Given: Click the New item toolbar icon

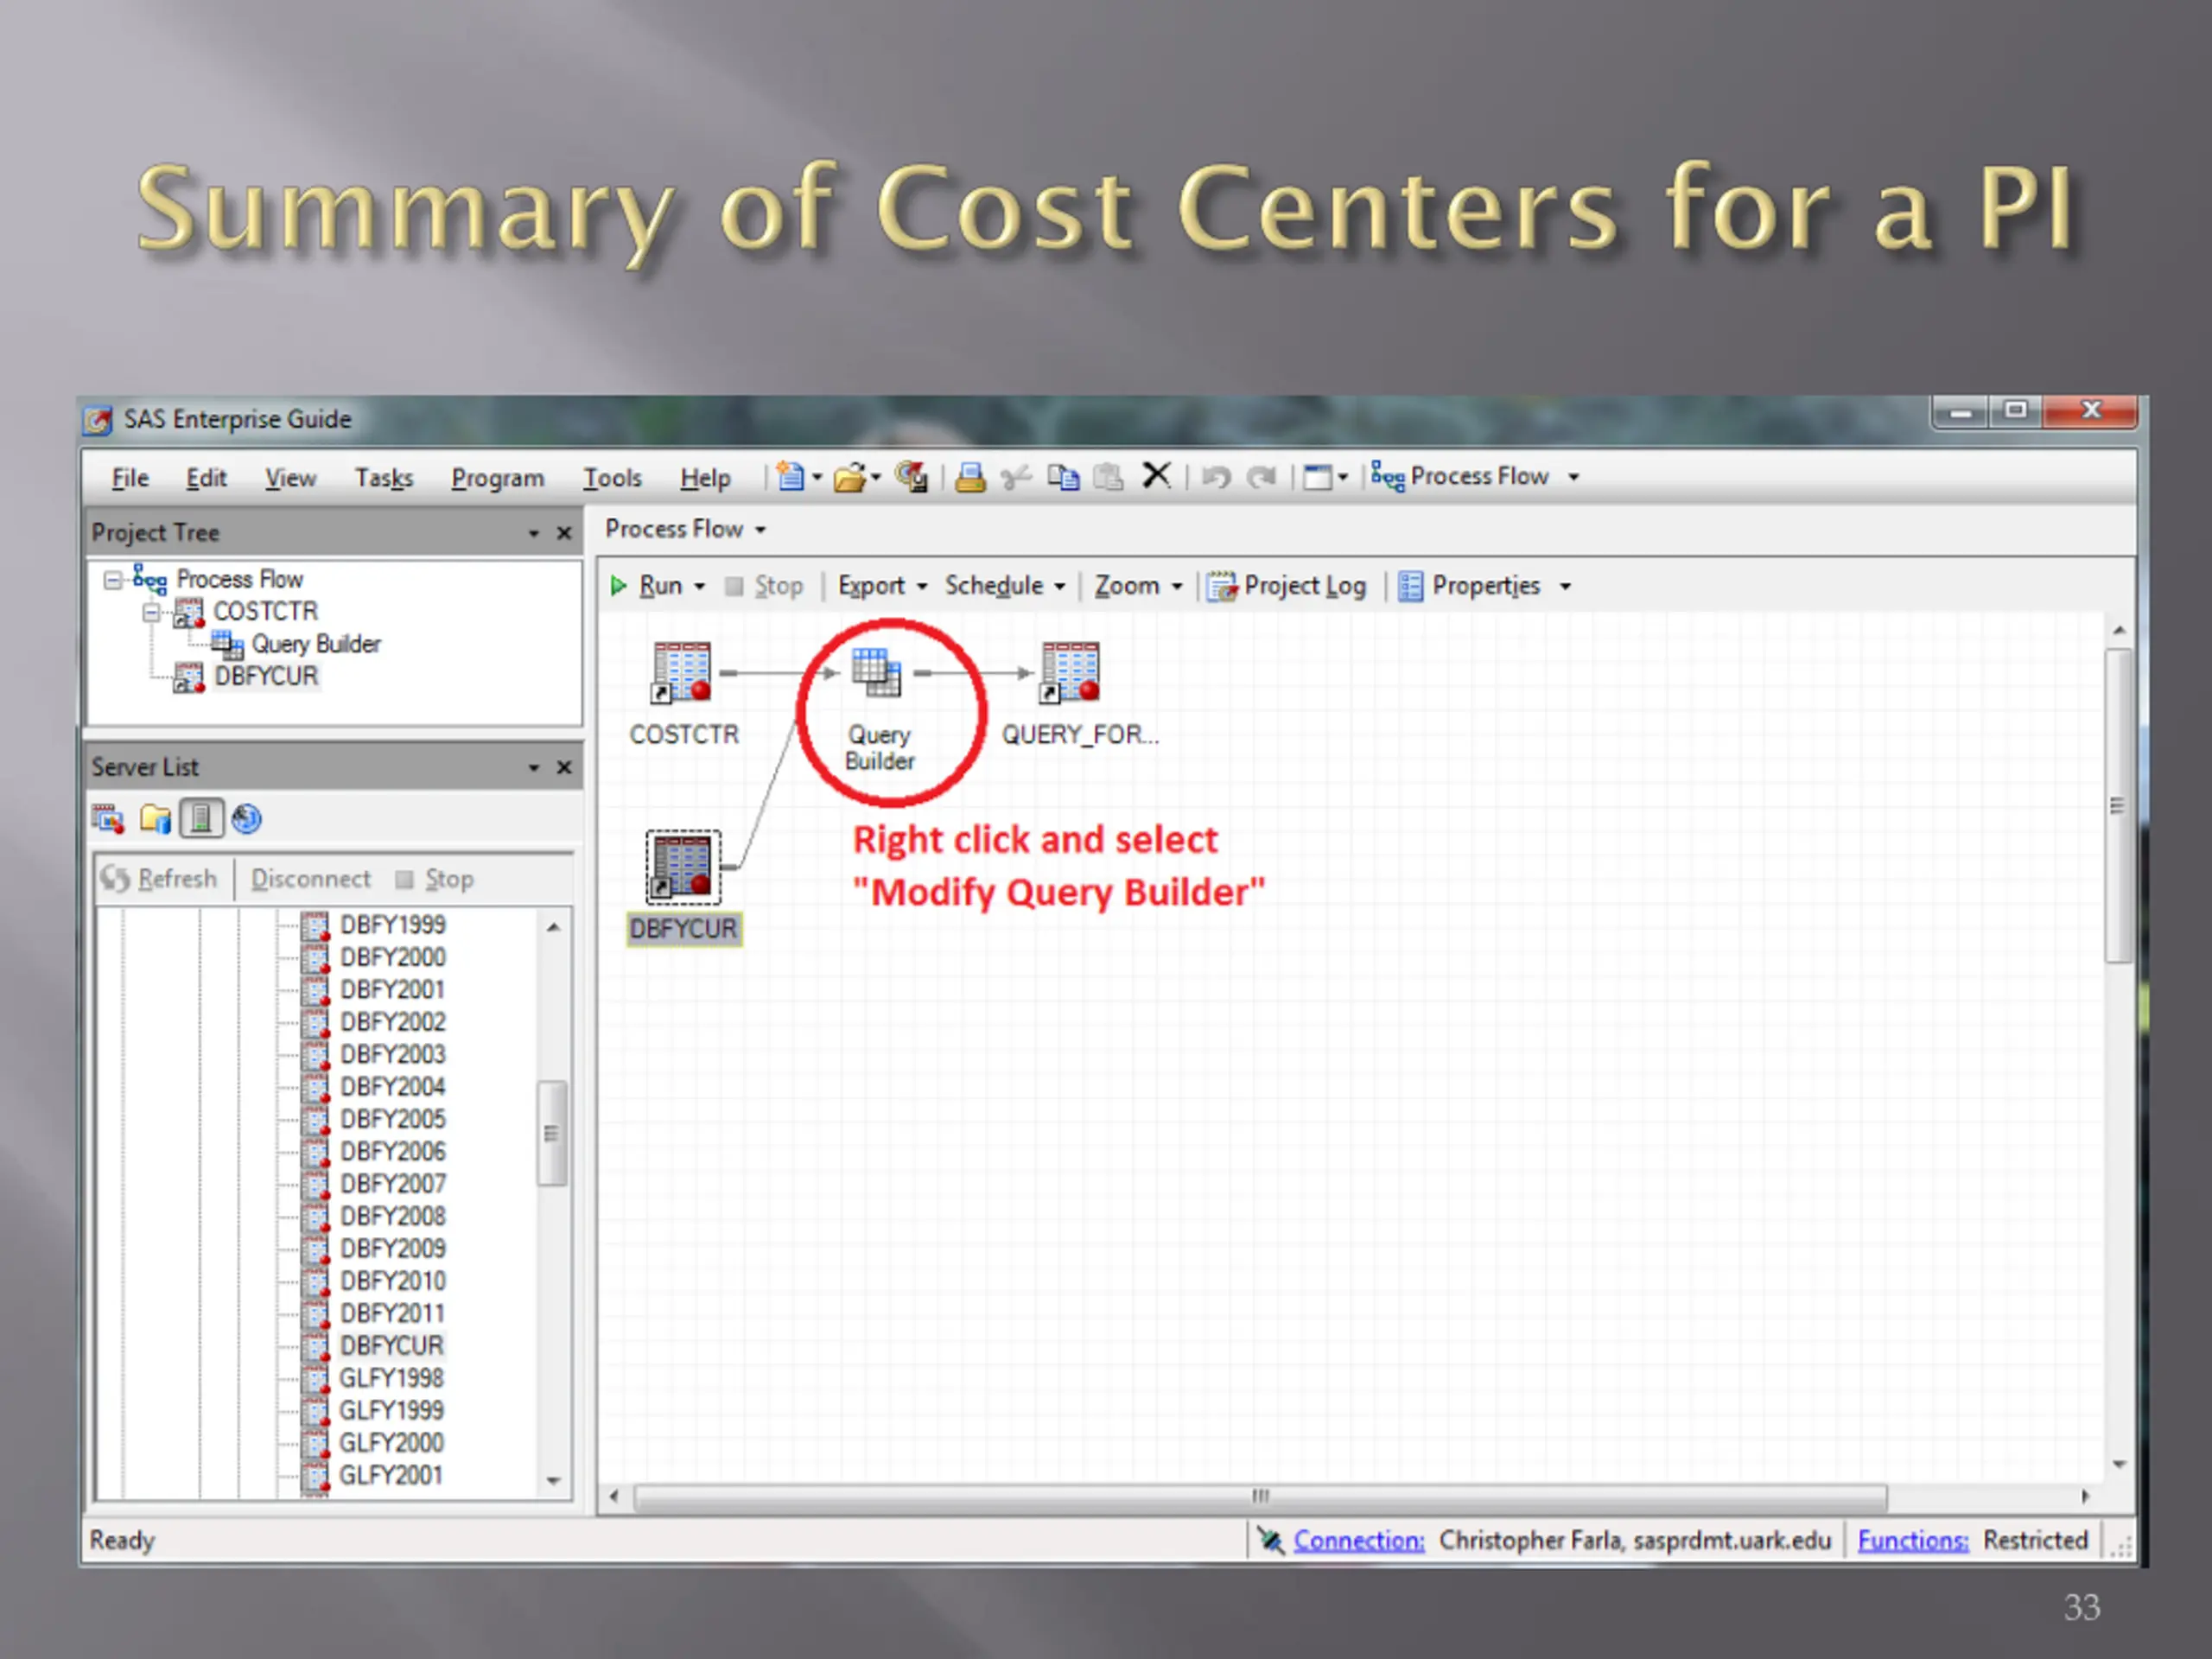Looking at the screenshot, I should 790,477.
